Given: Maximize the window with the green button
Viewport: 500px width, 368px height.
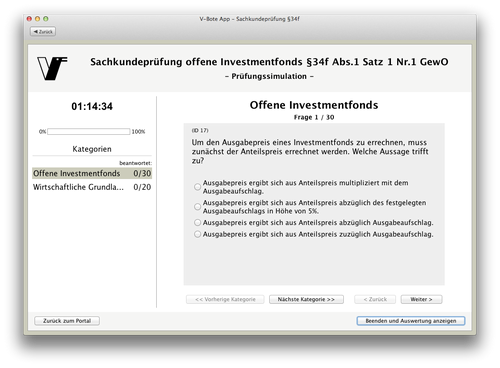Looking at the screenshot, I should tap(46, 19).
